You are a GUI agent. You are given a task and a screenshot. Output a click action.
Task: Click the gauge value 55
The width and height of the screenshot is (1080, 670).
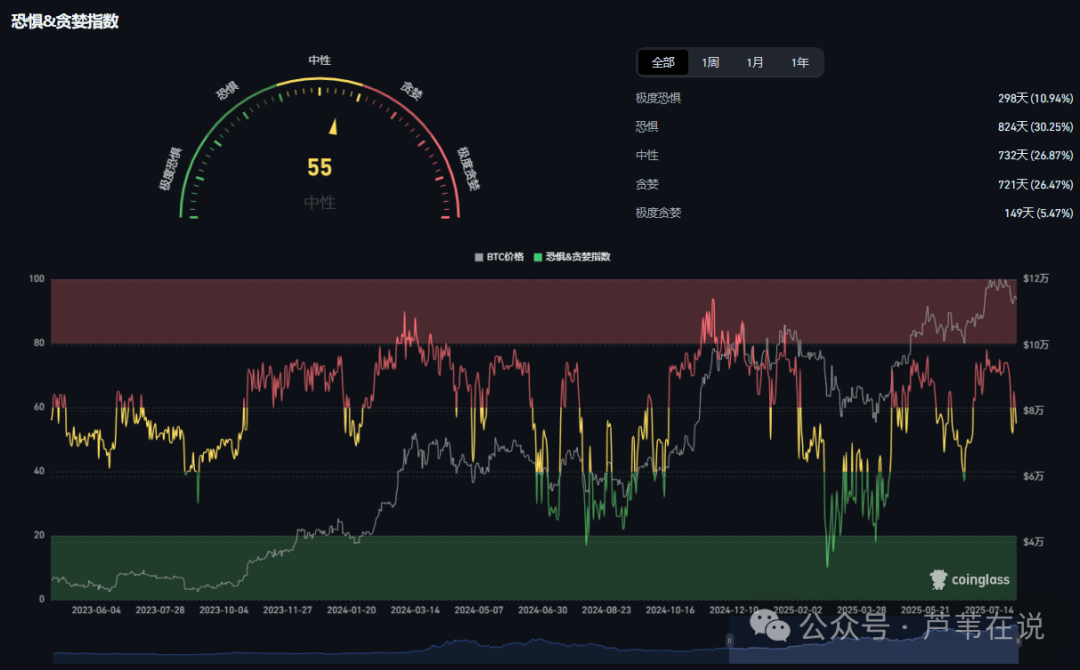click(x=319, y=168)
